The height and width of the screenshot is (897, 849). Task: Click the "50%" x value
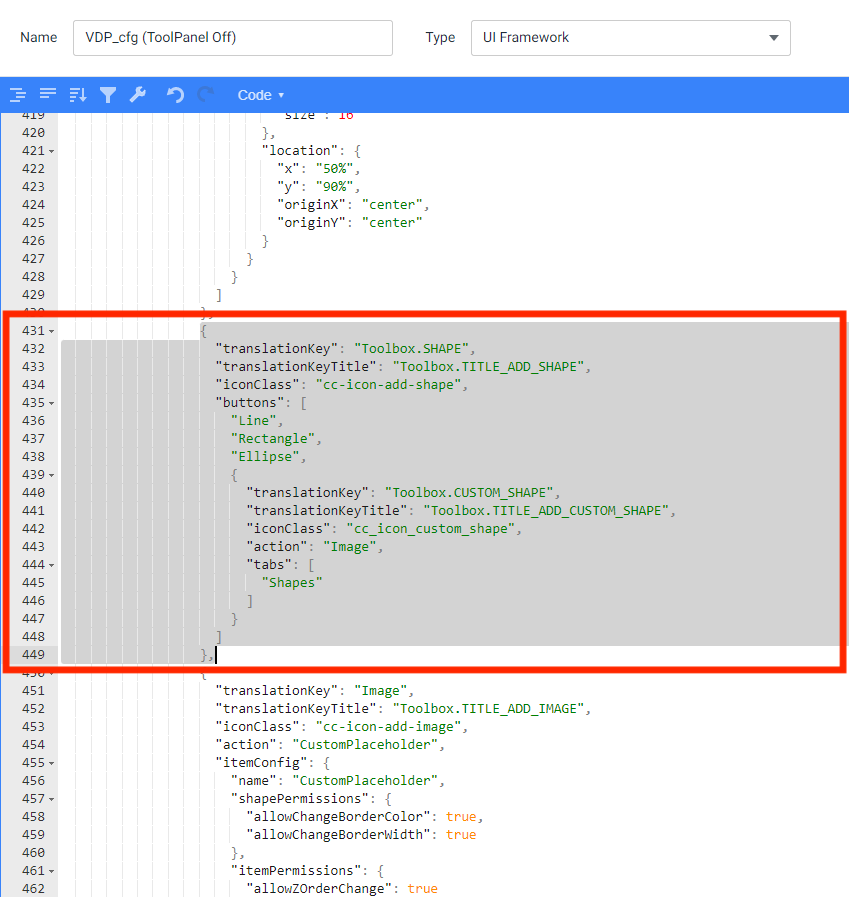[335, 169]
